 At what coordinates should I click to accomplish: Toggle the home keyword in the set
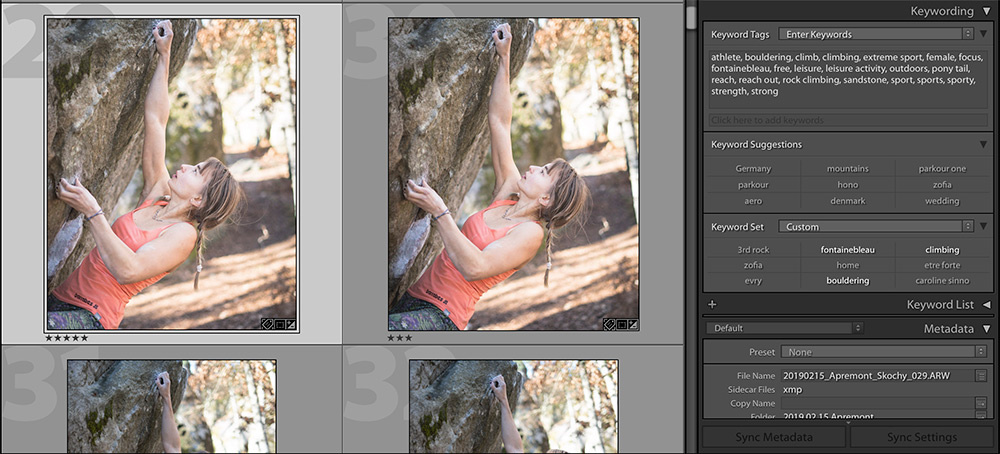[848, 265]
